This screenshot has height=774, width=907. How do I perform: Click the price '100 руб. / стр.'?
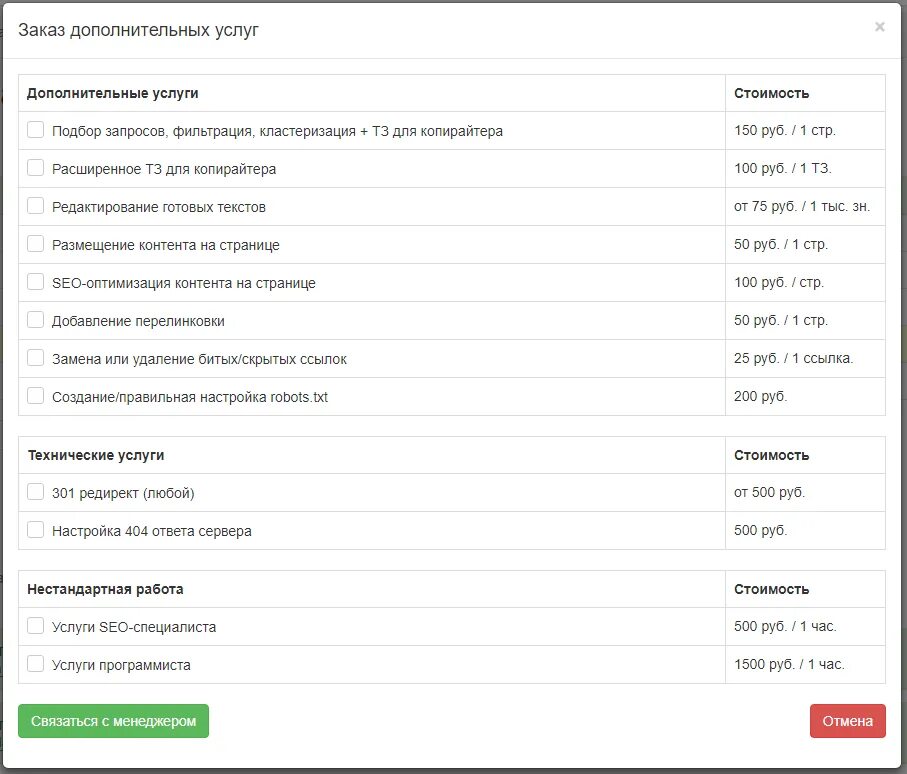click(779, 282)
